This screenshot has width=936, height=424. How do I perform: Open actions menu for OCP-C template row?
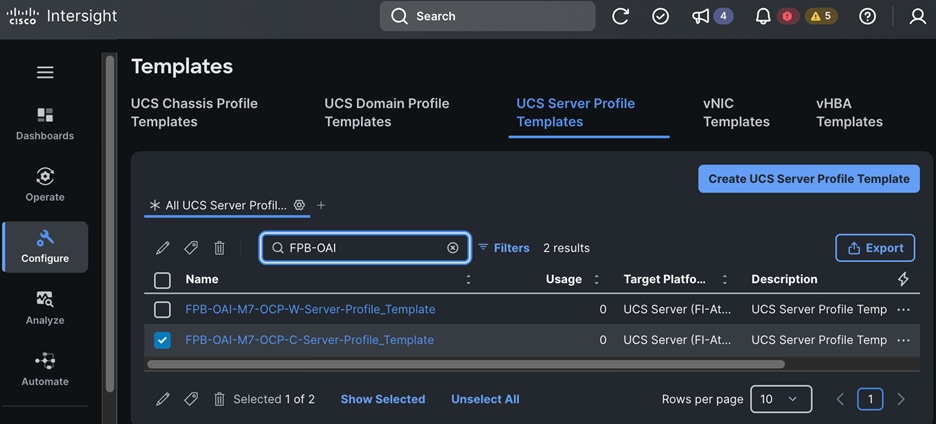904,340
